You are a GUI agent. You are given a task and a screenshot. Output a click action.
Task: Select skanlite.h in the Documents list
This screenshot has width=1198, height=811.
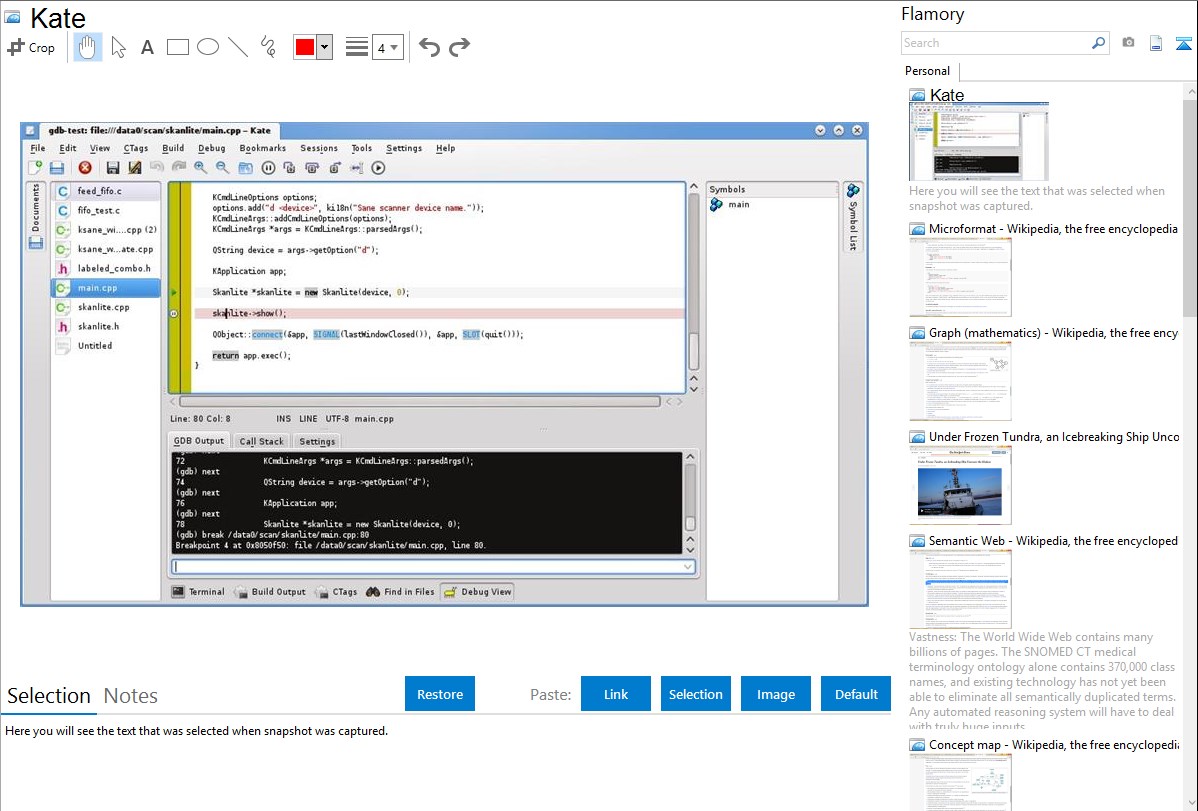click(106, 326)
